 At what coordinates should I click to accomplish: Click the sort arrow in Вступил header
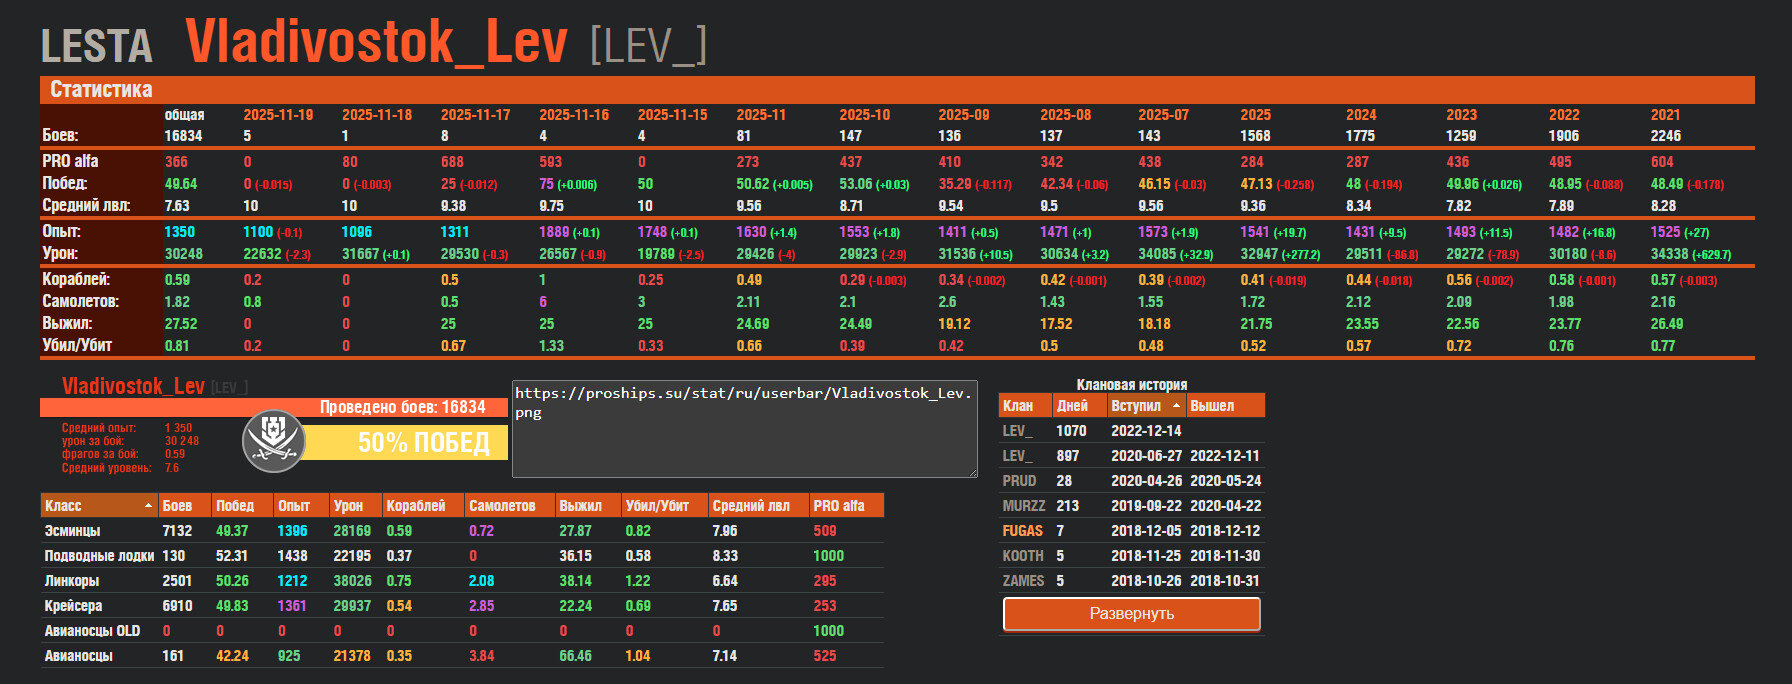click(x=1176, y=406)
